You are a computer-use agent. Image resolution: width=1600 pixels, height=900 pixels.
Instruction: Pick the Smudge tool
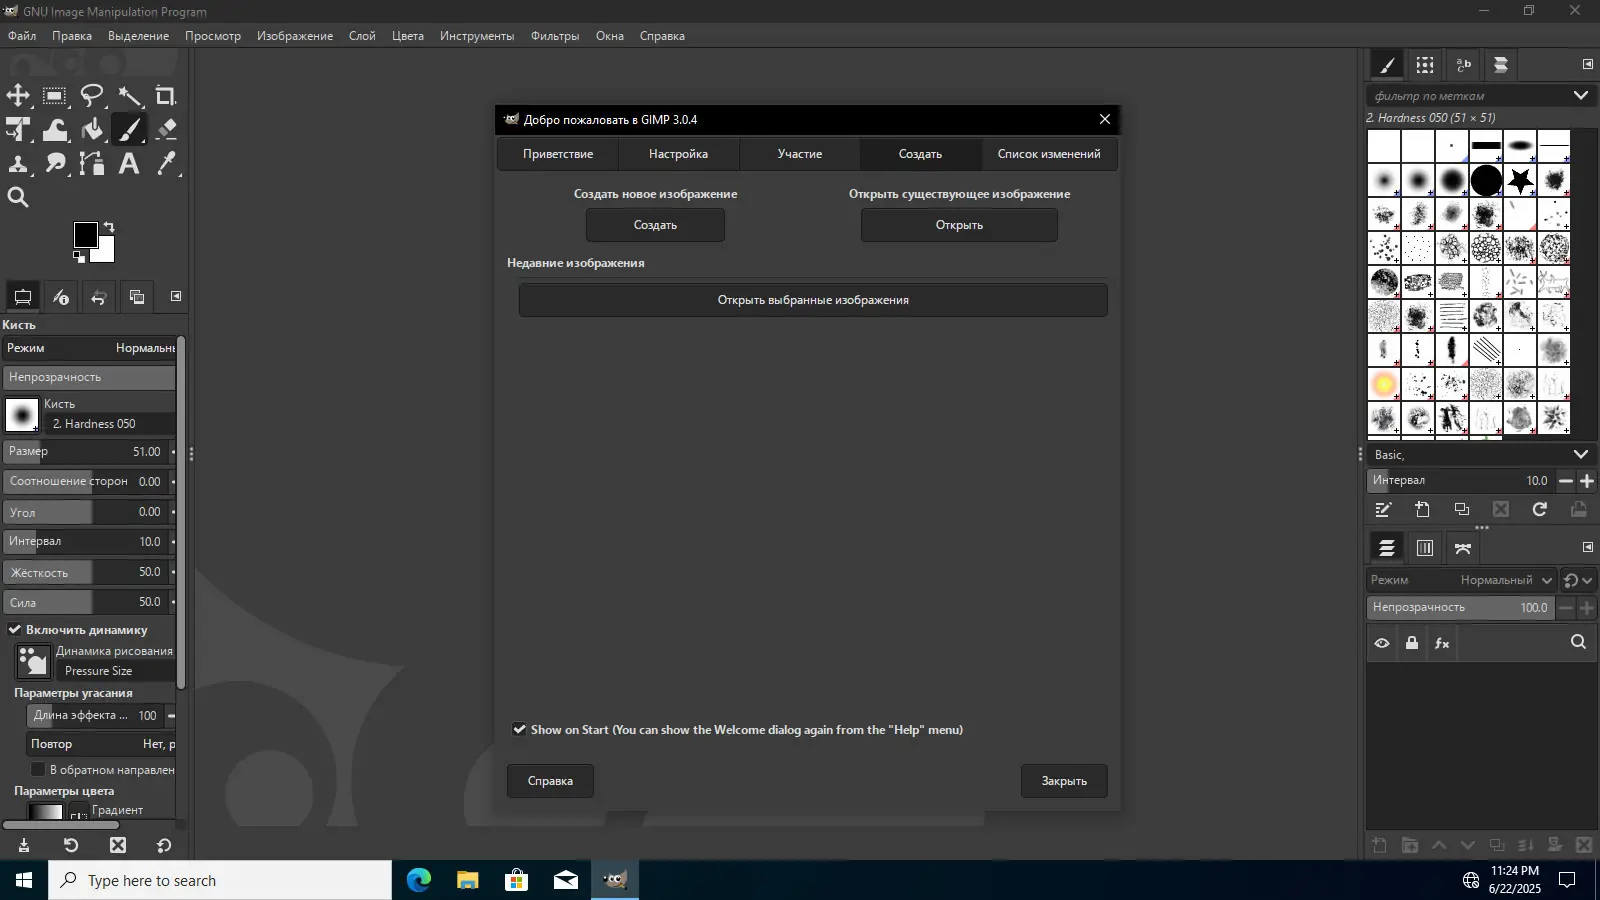pyautogui.click(x=55, y=164)
